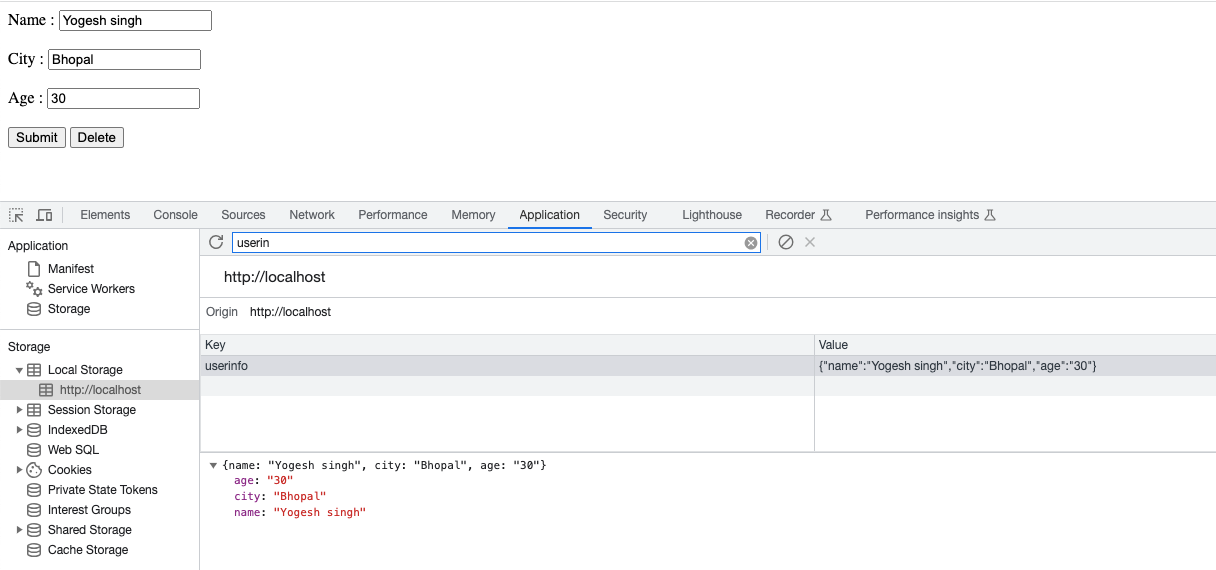Click the Service Workers gear icon
The height and width of the screenshot is (570, 1216).
(34, 289)
